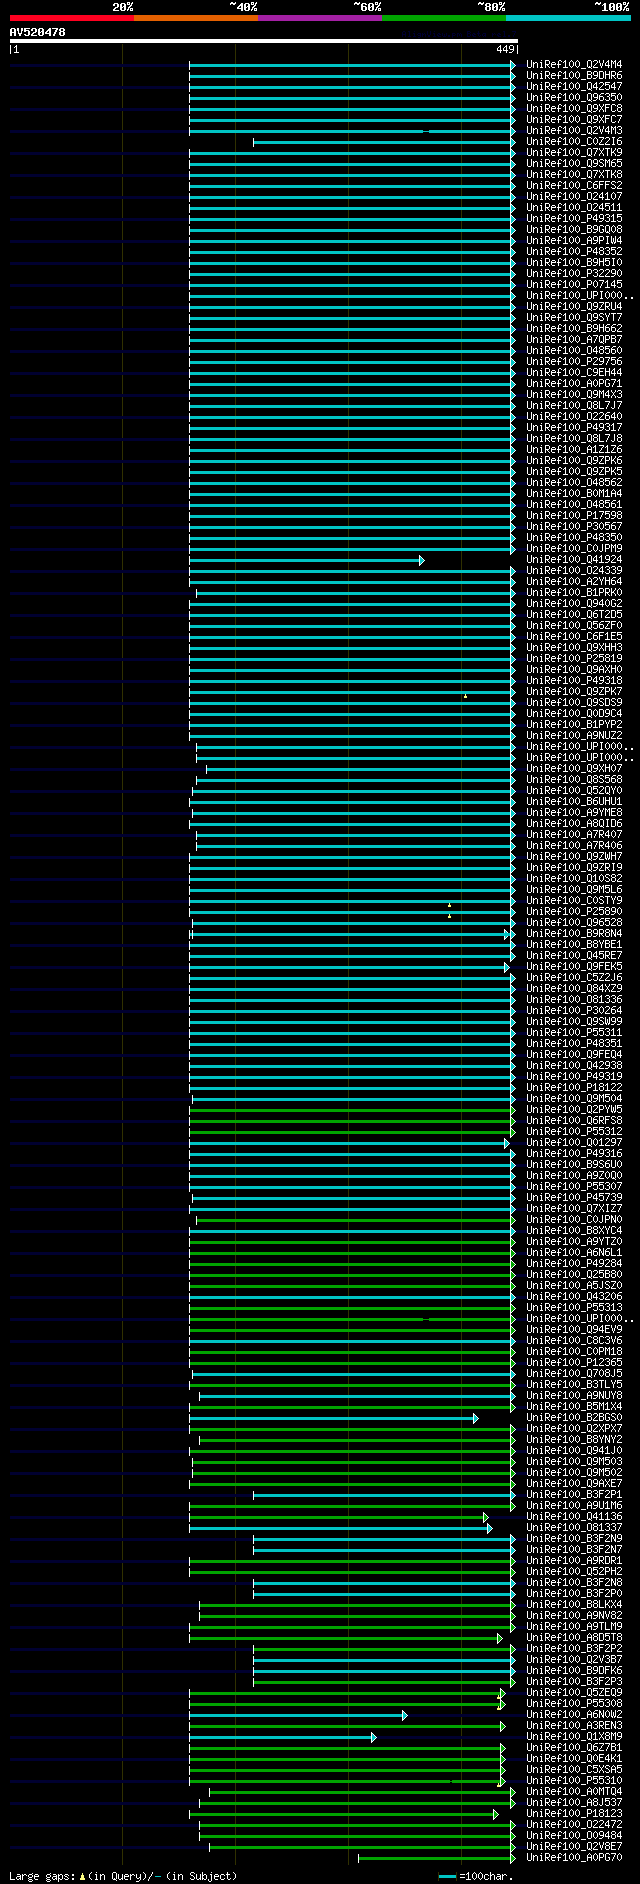Select hit label UniRef100_P45739
The height and width of the screenshot is (1884, 640).
(x=574, y=1198)
